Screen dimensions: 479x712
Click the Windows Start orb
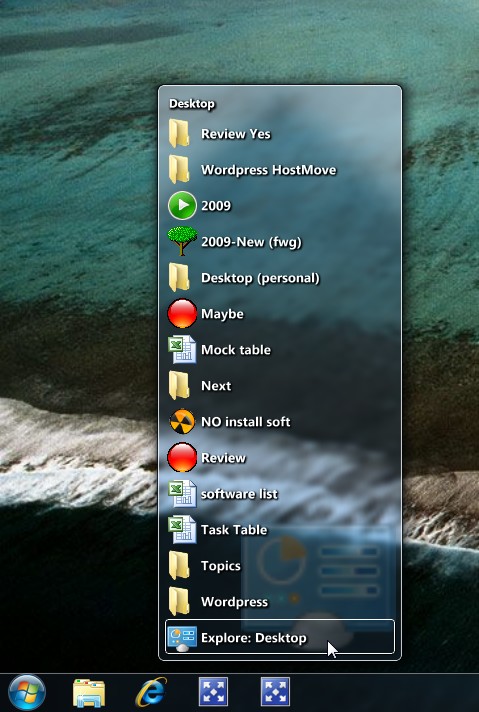pyautogui.click(x=27, y=692)
